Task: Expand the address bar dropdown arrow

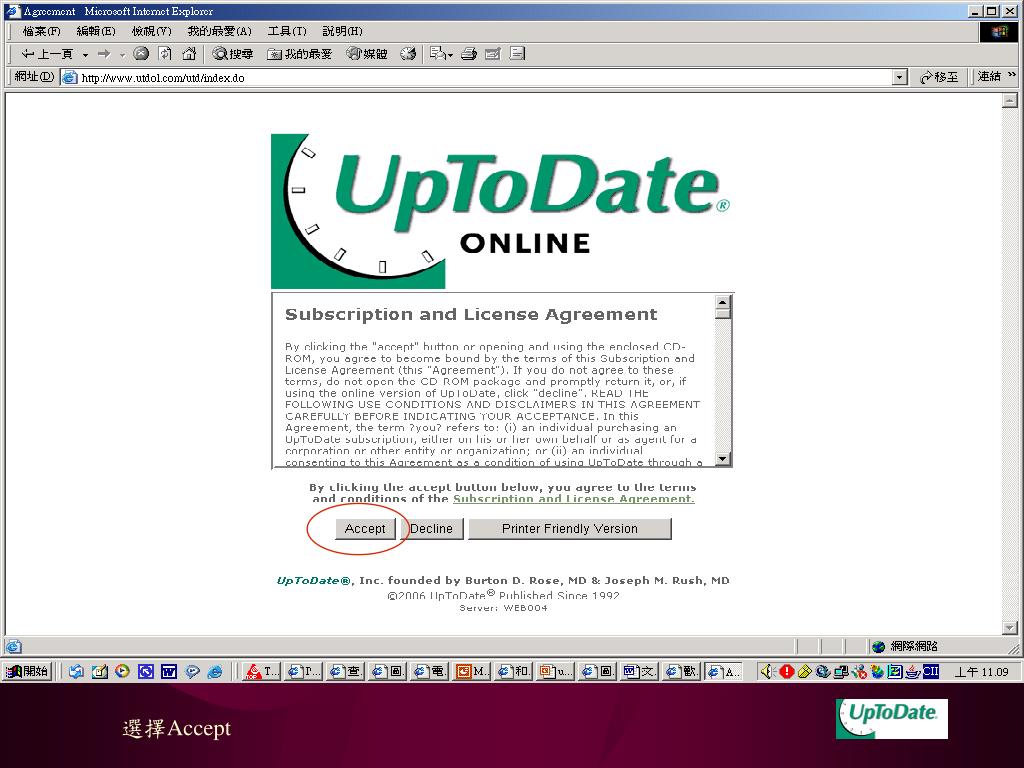Action: tap(900, 78)
